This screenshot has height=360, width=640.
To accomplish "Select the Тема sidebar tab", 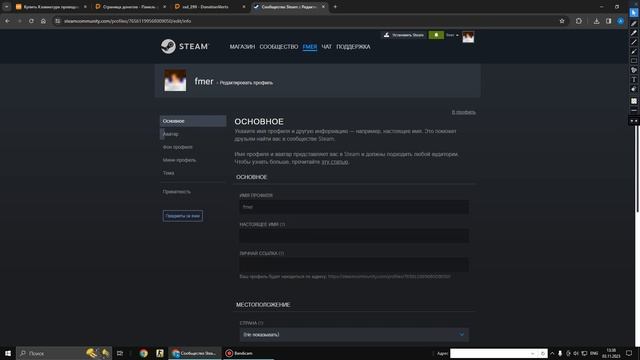I will point(193,173).
